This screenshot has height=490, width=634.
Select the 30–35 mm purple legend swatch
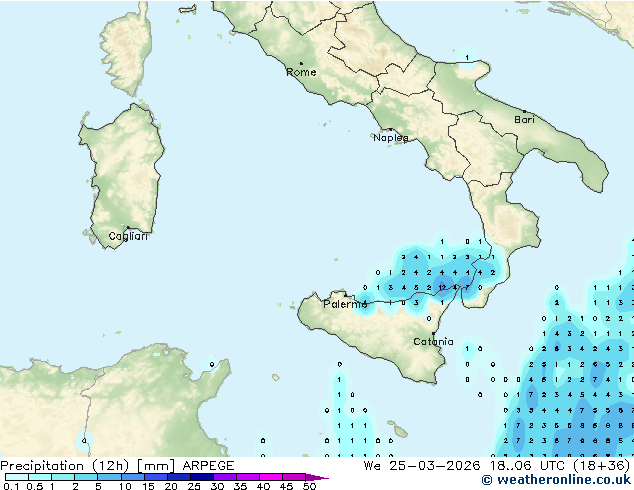tap(224, 477)
